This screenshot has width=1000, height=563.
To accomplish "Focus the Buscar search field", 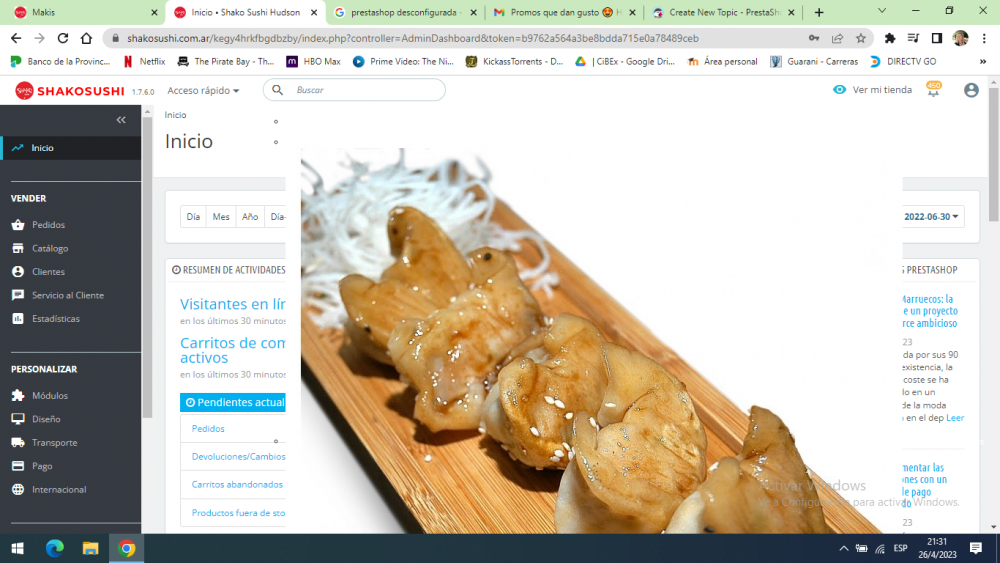I will (x=354, y=90).
